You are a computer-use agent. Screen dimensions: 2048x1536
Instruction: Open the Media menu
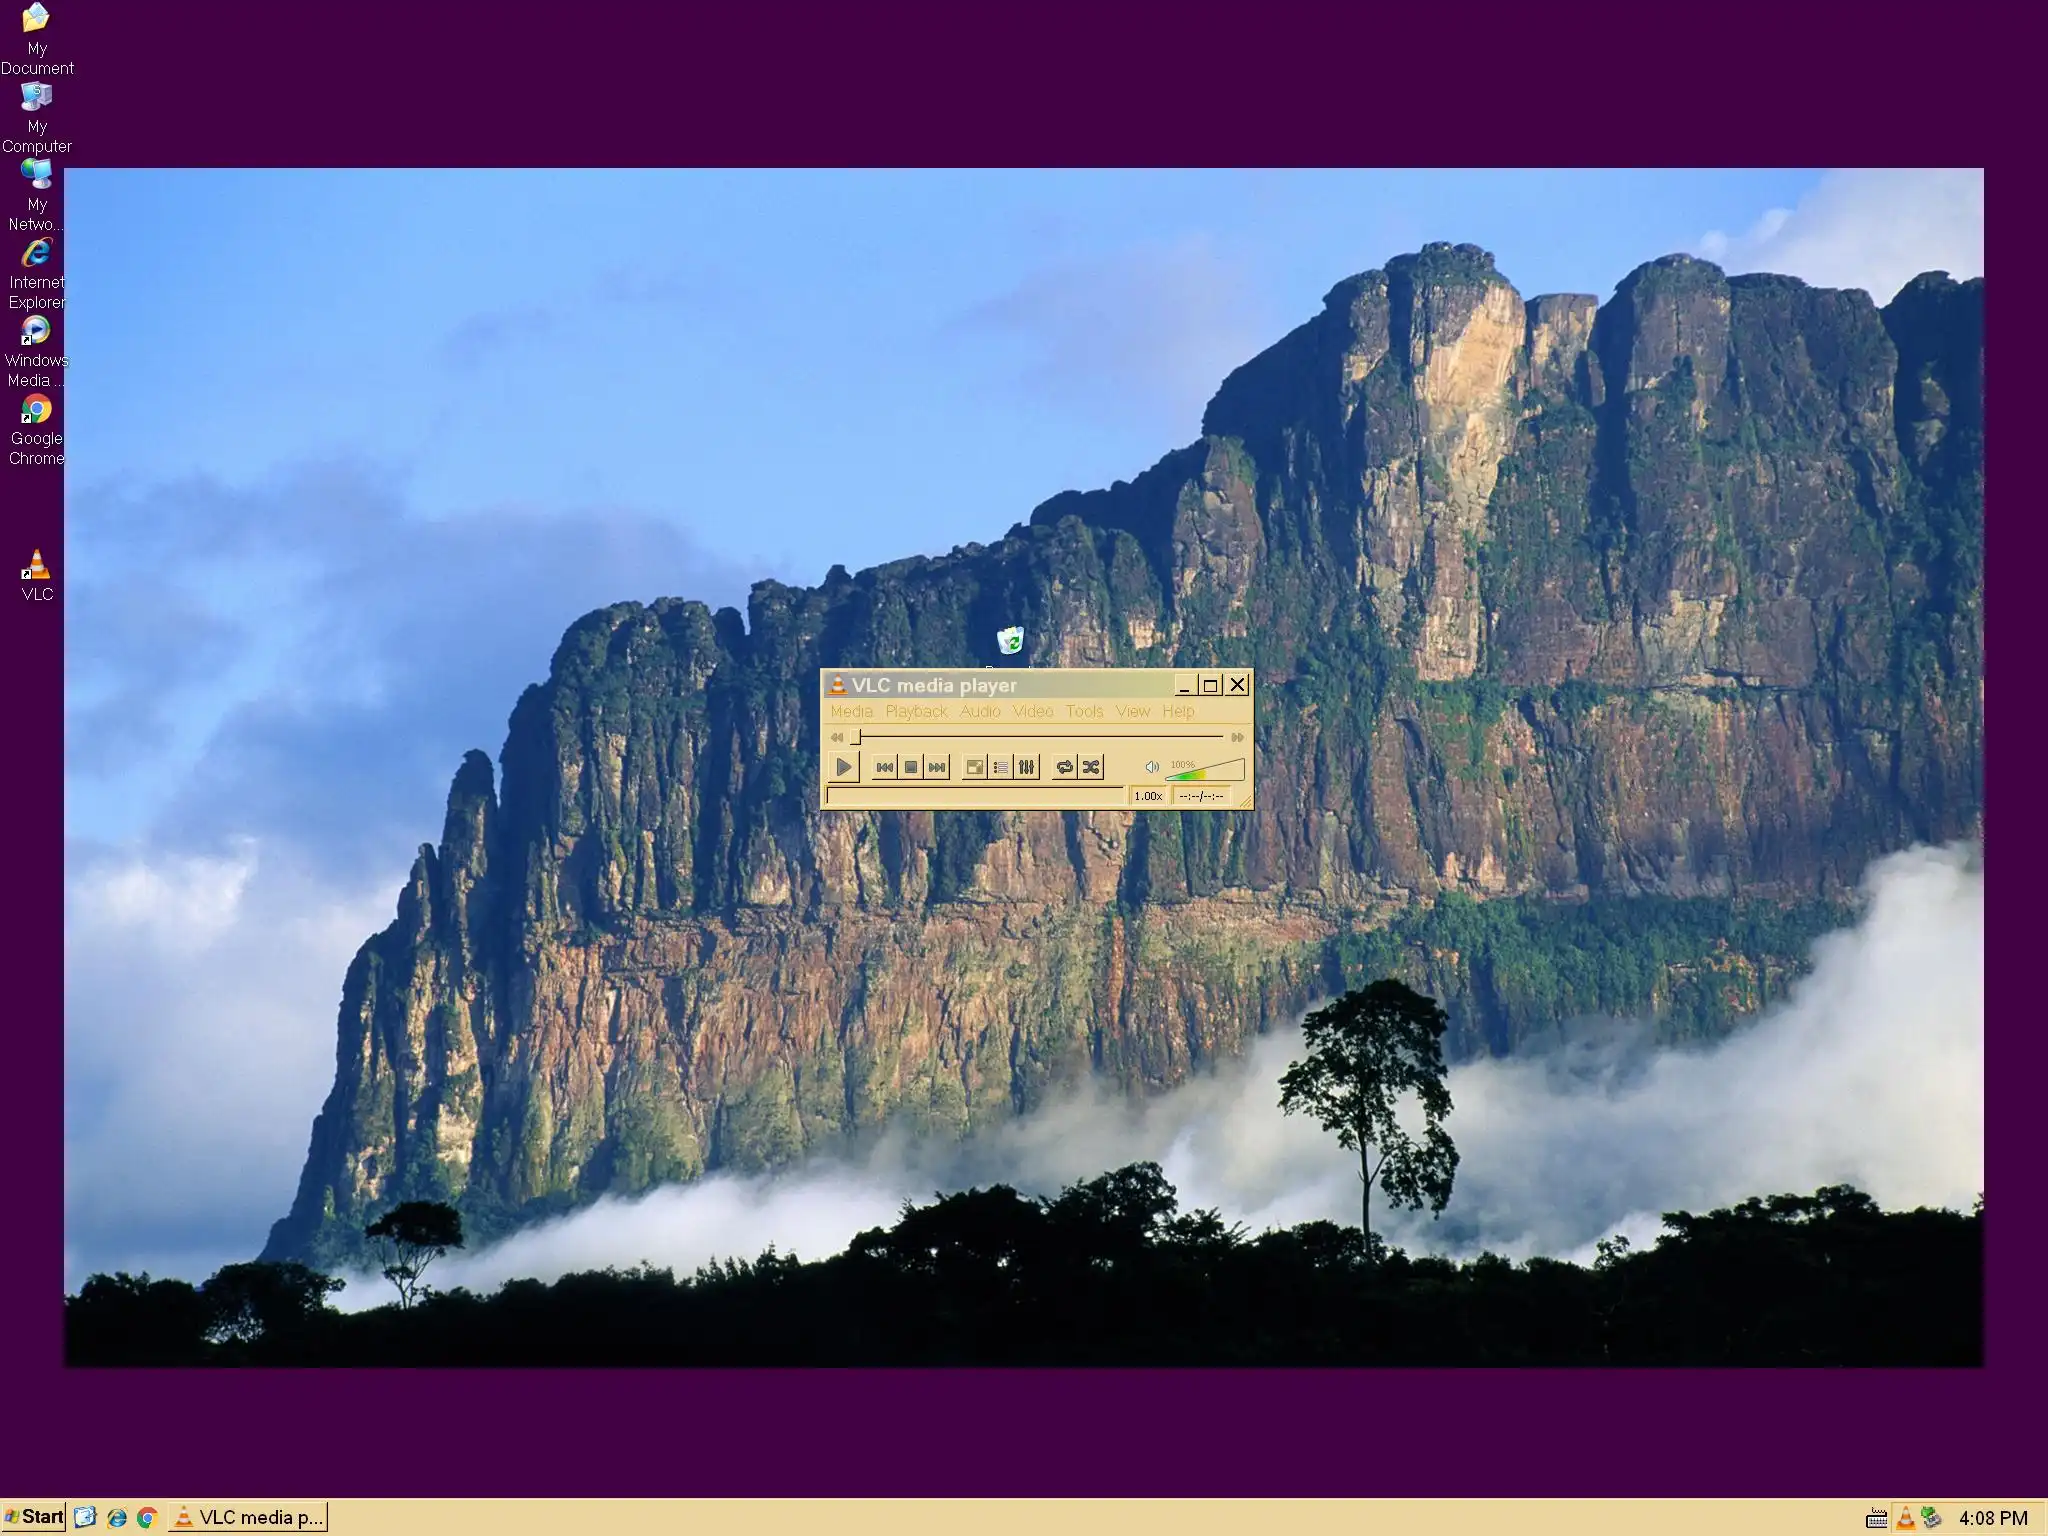click(x=851, y=711)
